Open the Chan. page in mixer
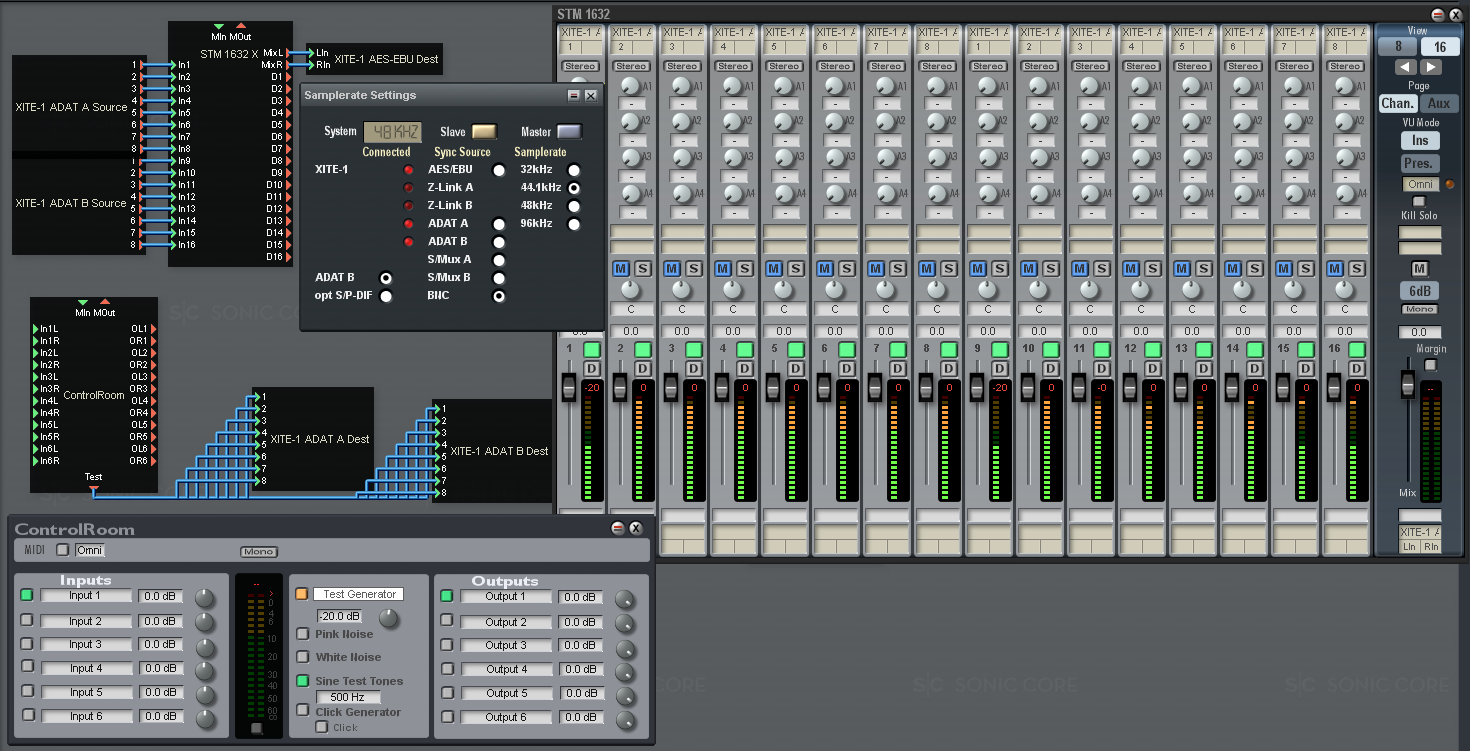1470x751 pixels. (x=1398, y=104)
